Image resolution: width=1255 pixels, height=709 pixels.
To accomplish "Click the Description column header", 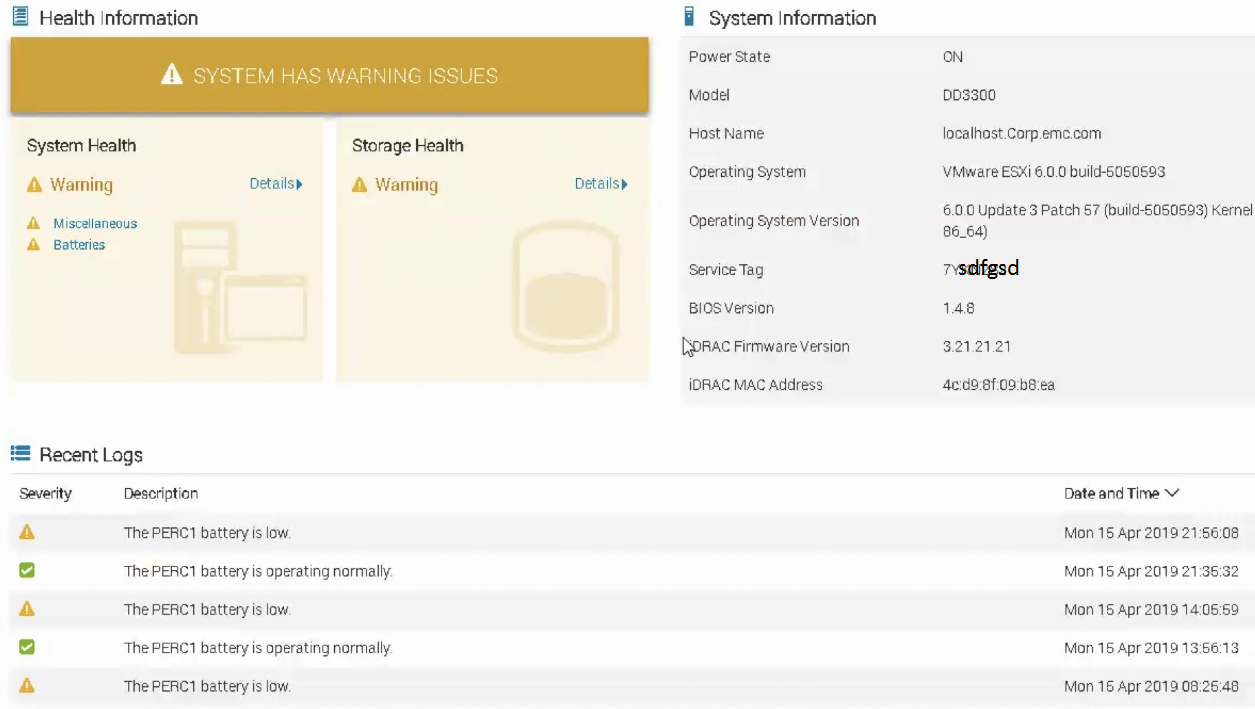I will coord(161,493).
